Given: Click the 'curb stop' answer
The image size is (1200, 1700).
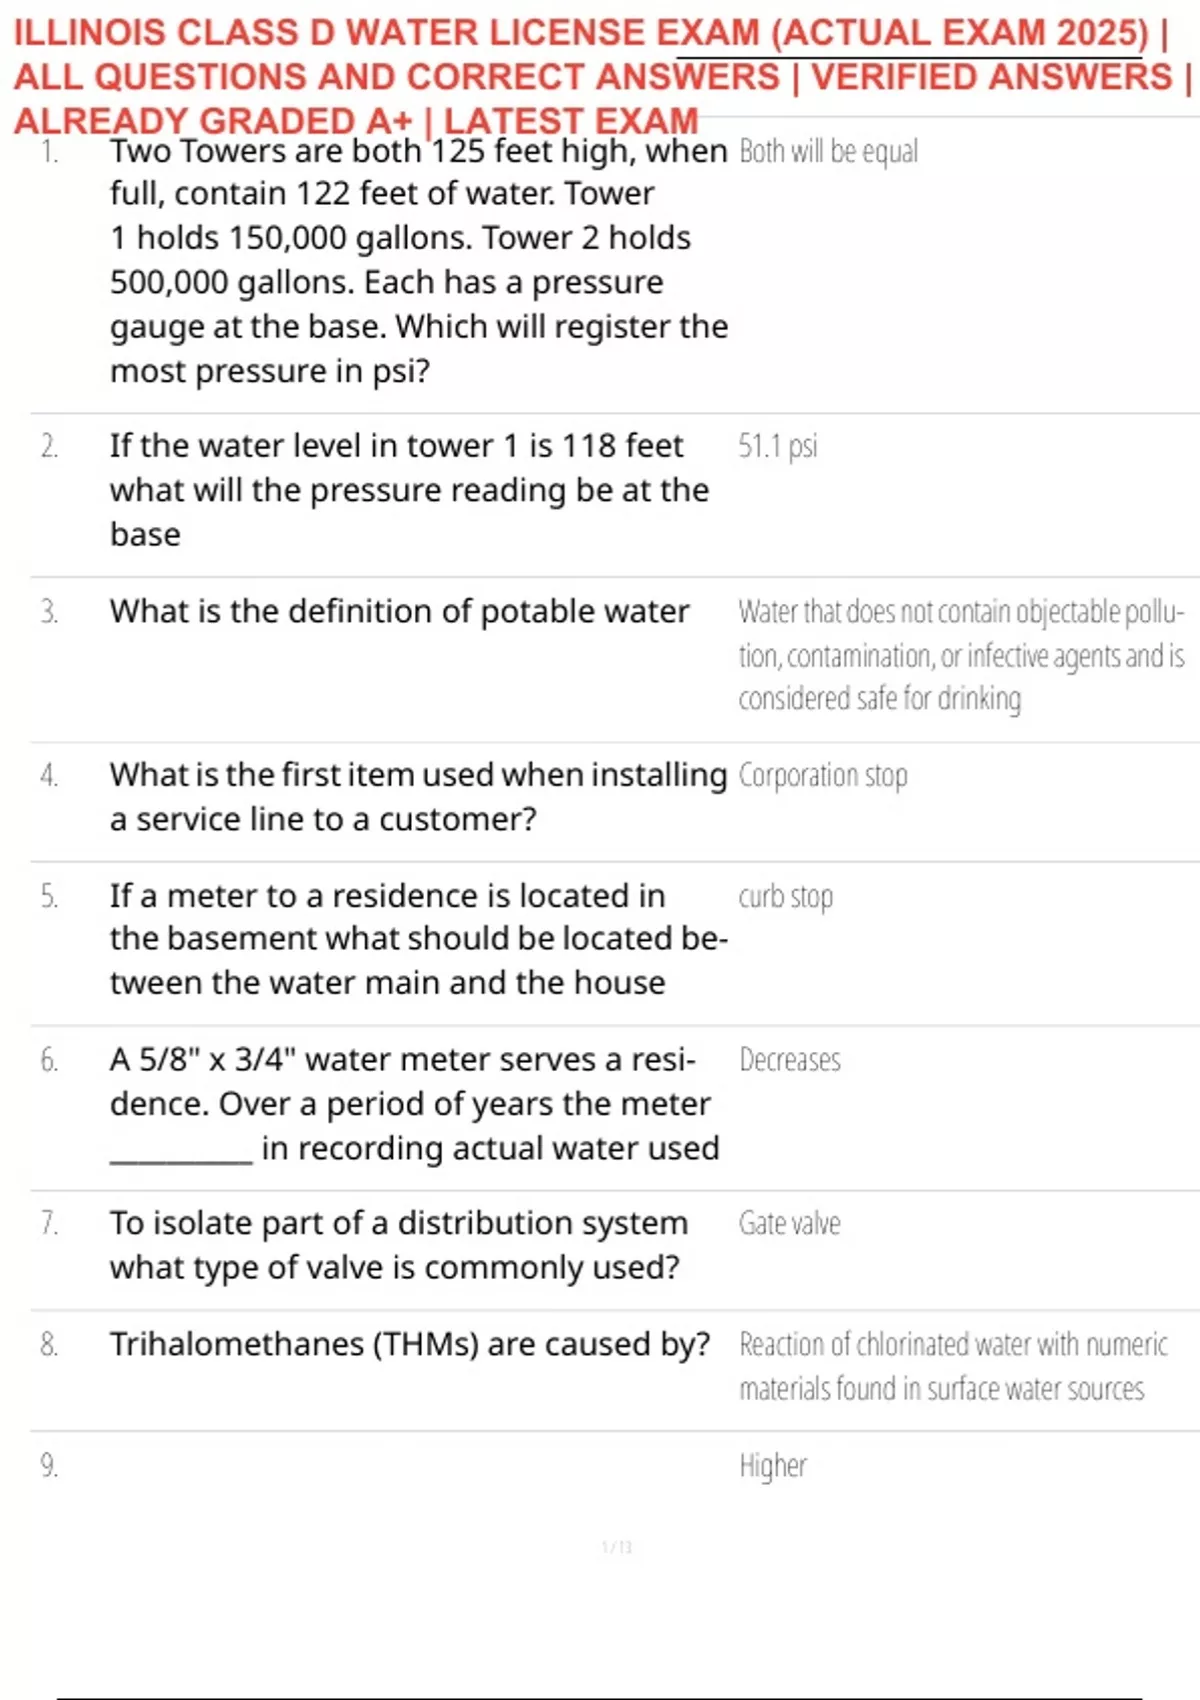Looking at the screenshot, I should pyautogui.click(x=786, y=897).
